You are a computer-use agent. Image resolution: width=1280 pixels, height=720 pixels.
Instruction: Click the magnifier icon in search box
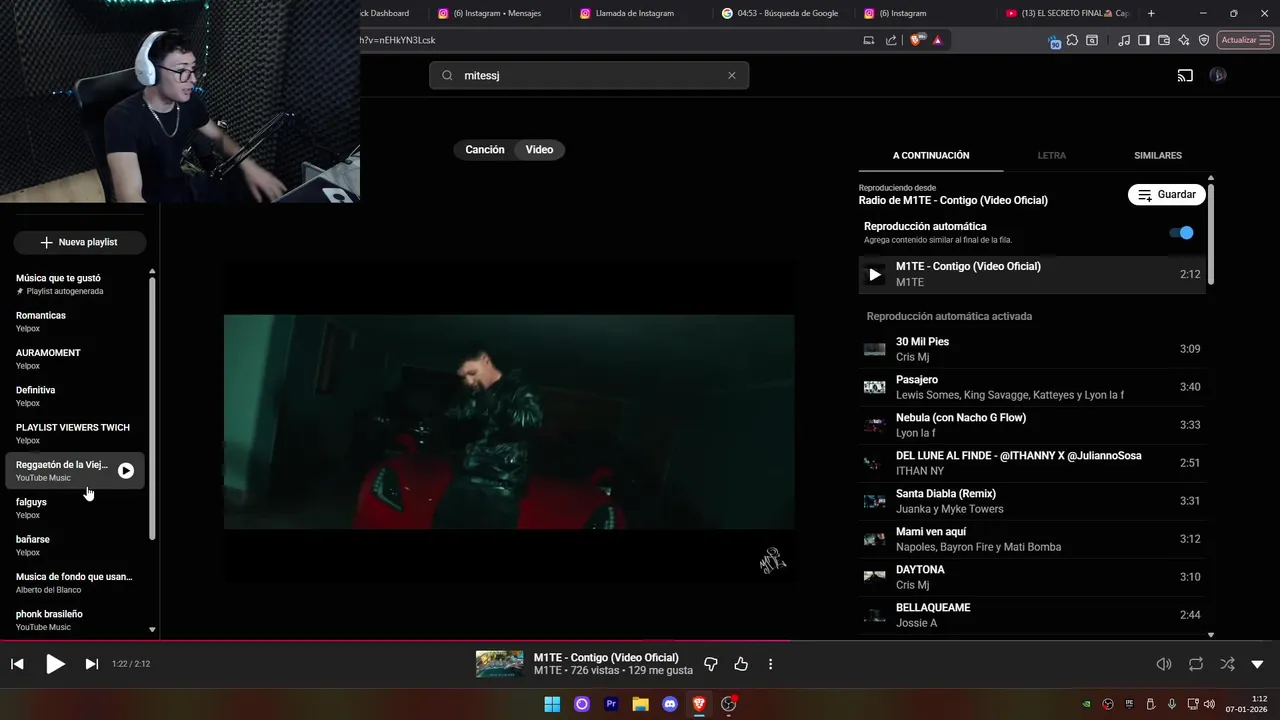point(447,75)
